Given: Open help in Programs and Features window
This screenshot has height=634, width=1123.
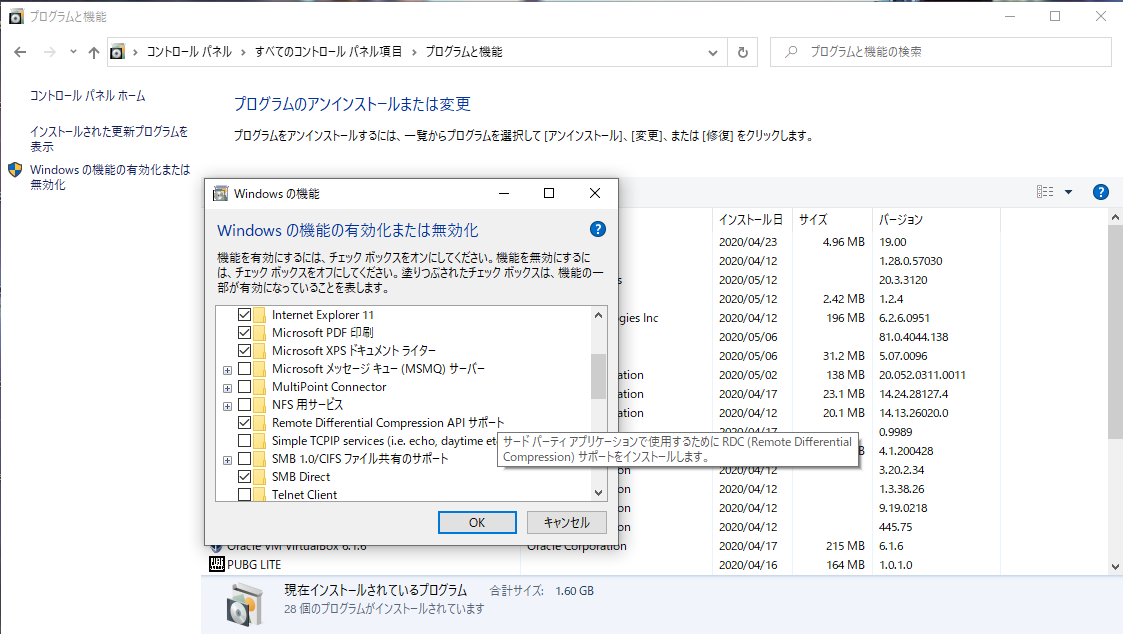Looking at the screenshot, I should click(x=1101, y=192).
